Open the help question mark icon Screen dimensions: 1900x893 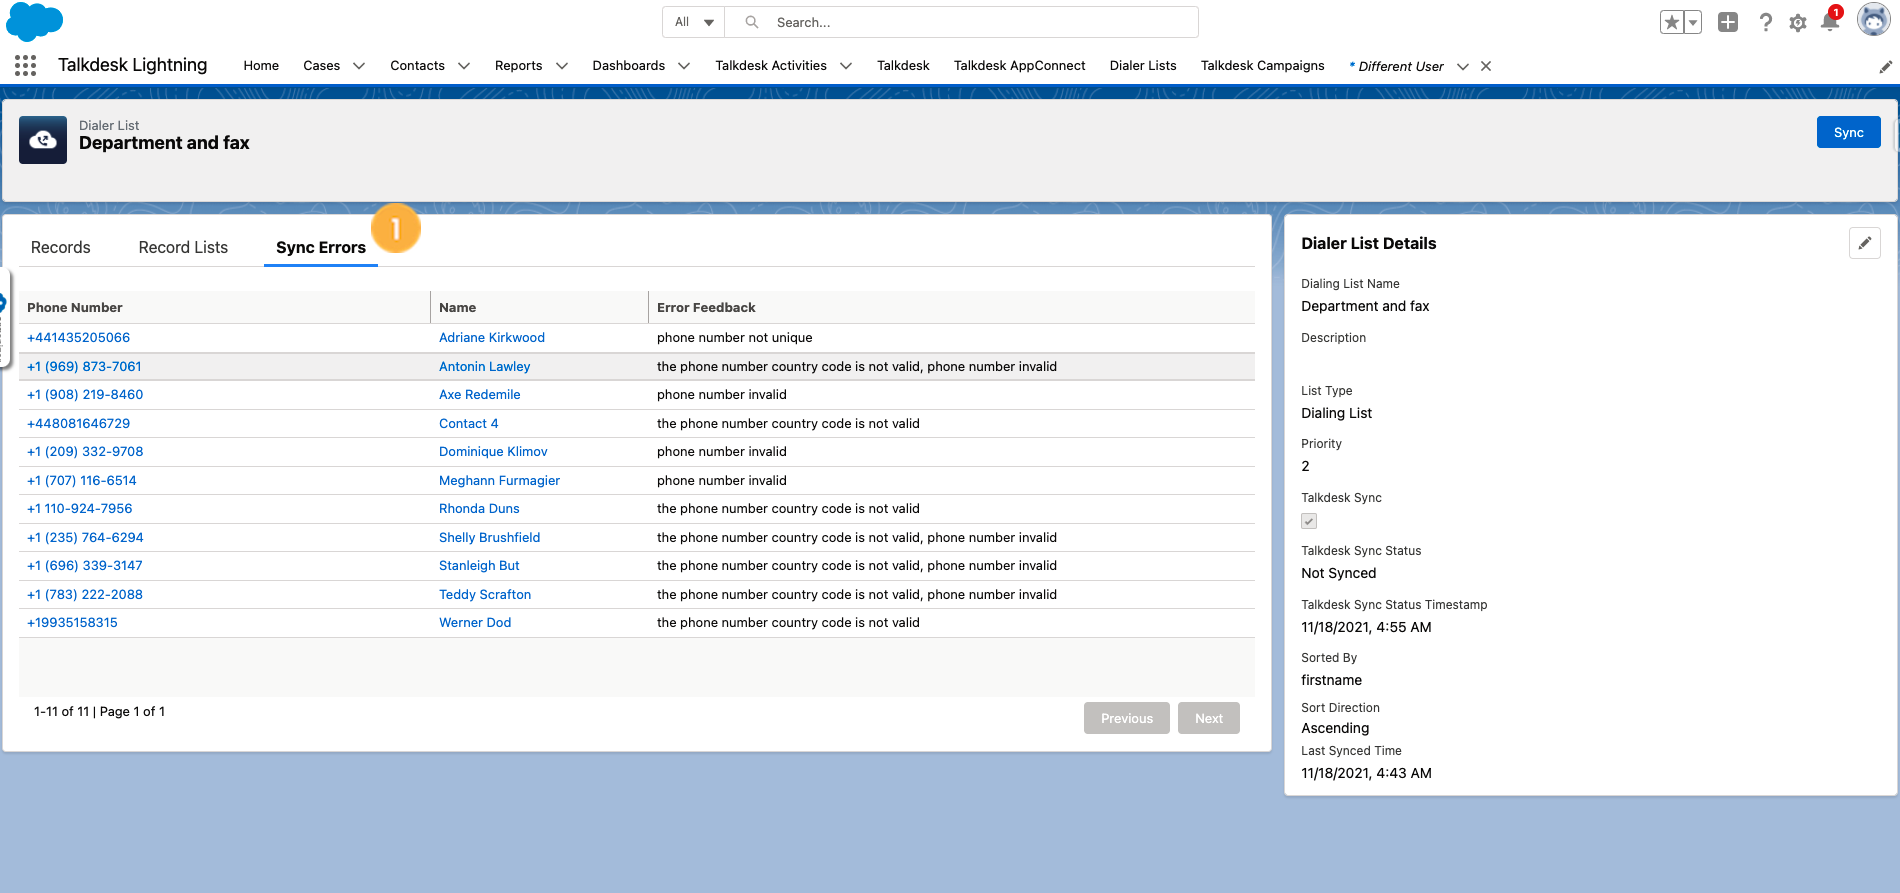[x=1765, y=22]
